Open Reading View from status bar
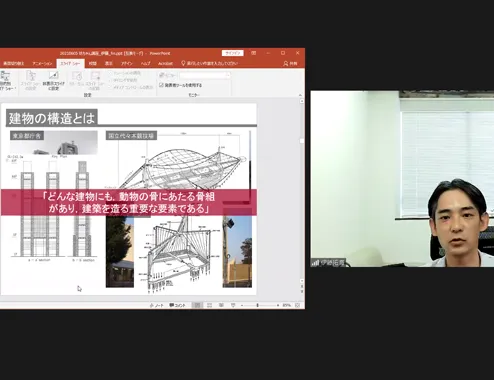 point(221,305)
